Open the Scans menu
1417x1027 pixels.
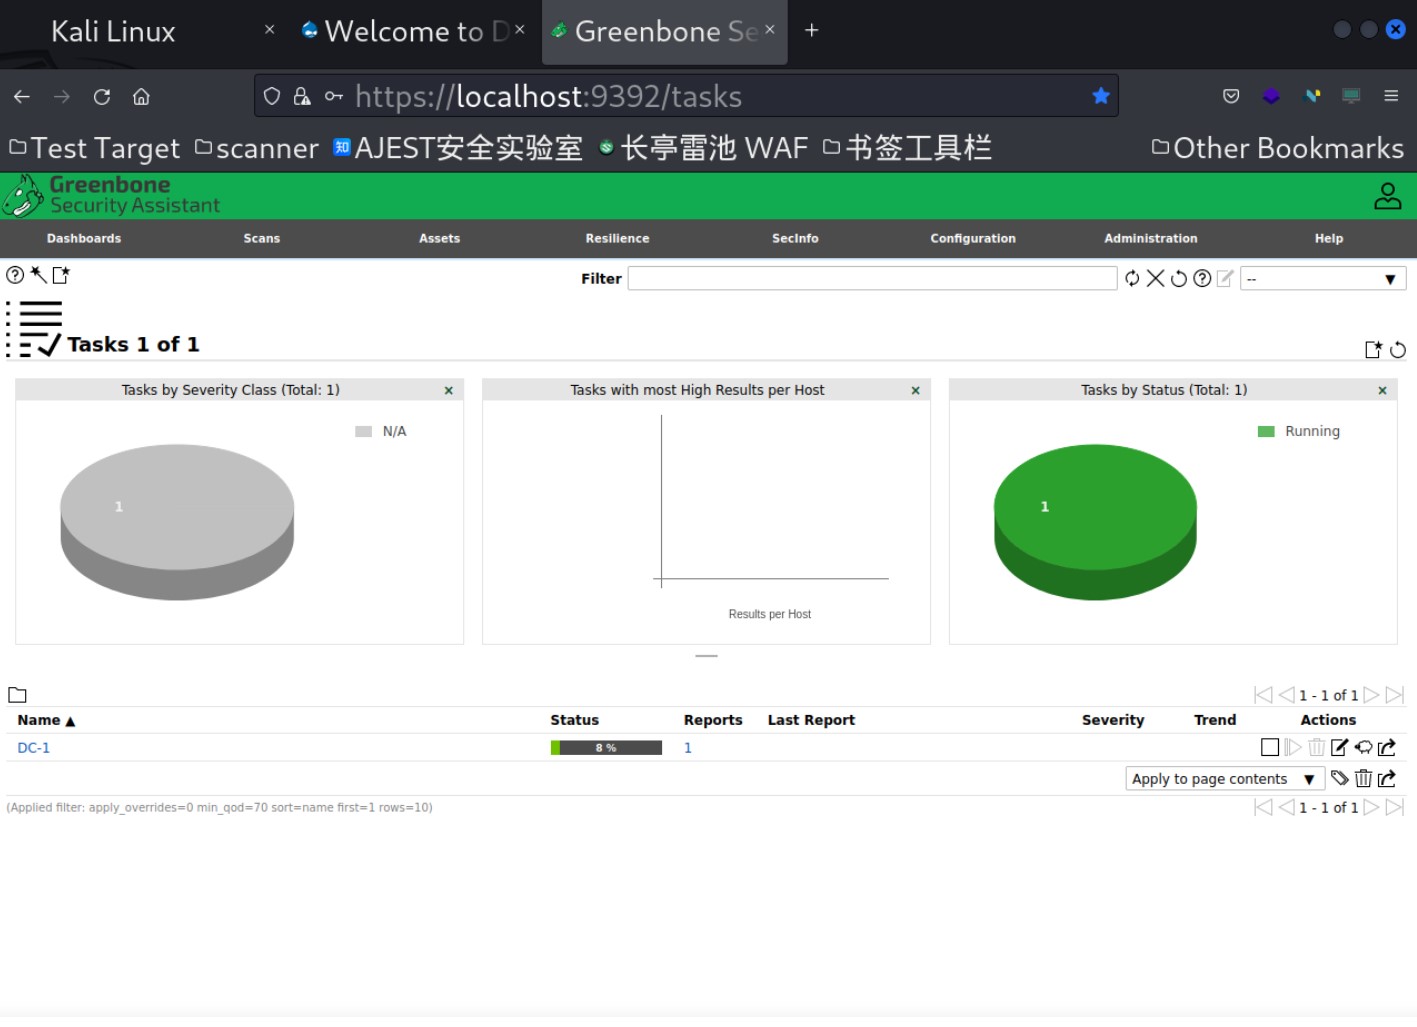point(261,239)
